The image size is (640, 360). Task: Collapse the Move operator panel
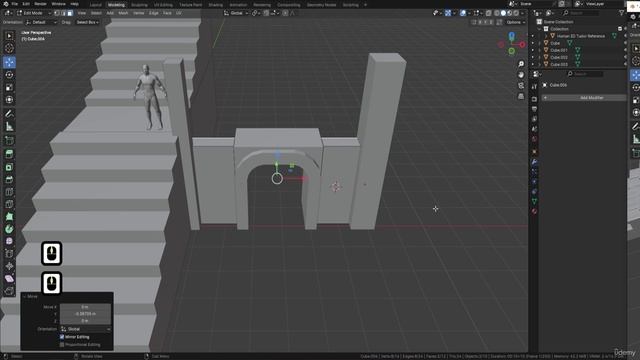(x=24, y=296)
